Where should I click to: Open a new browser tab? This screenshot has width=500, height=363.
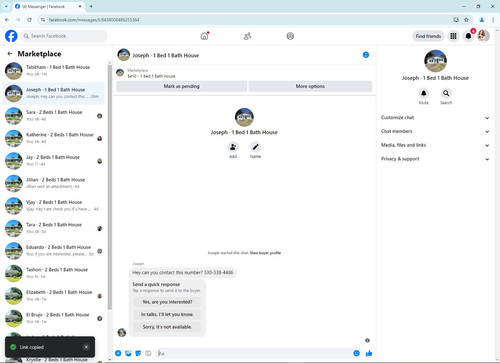pos(91,6)
